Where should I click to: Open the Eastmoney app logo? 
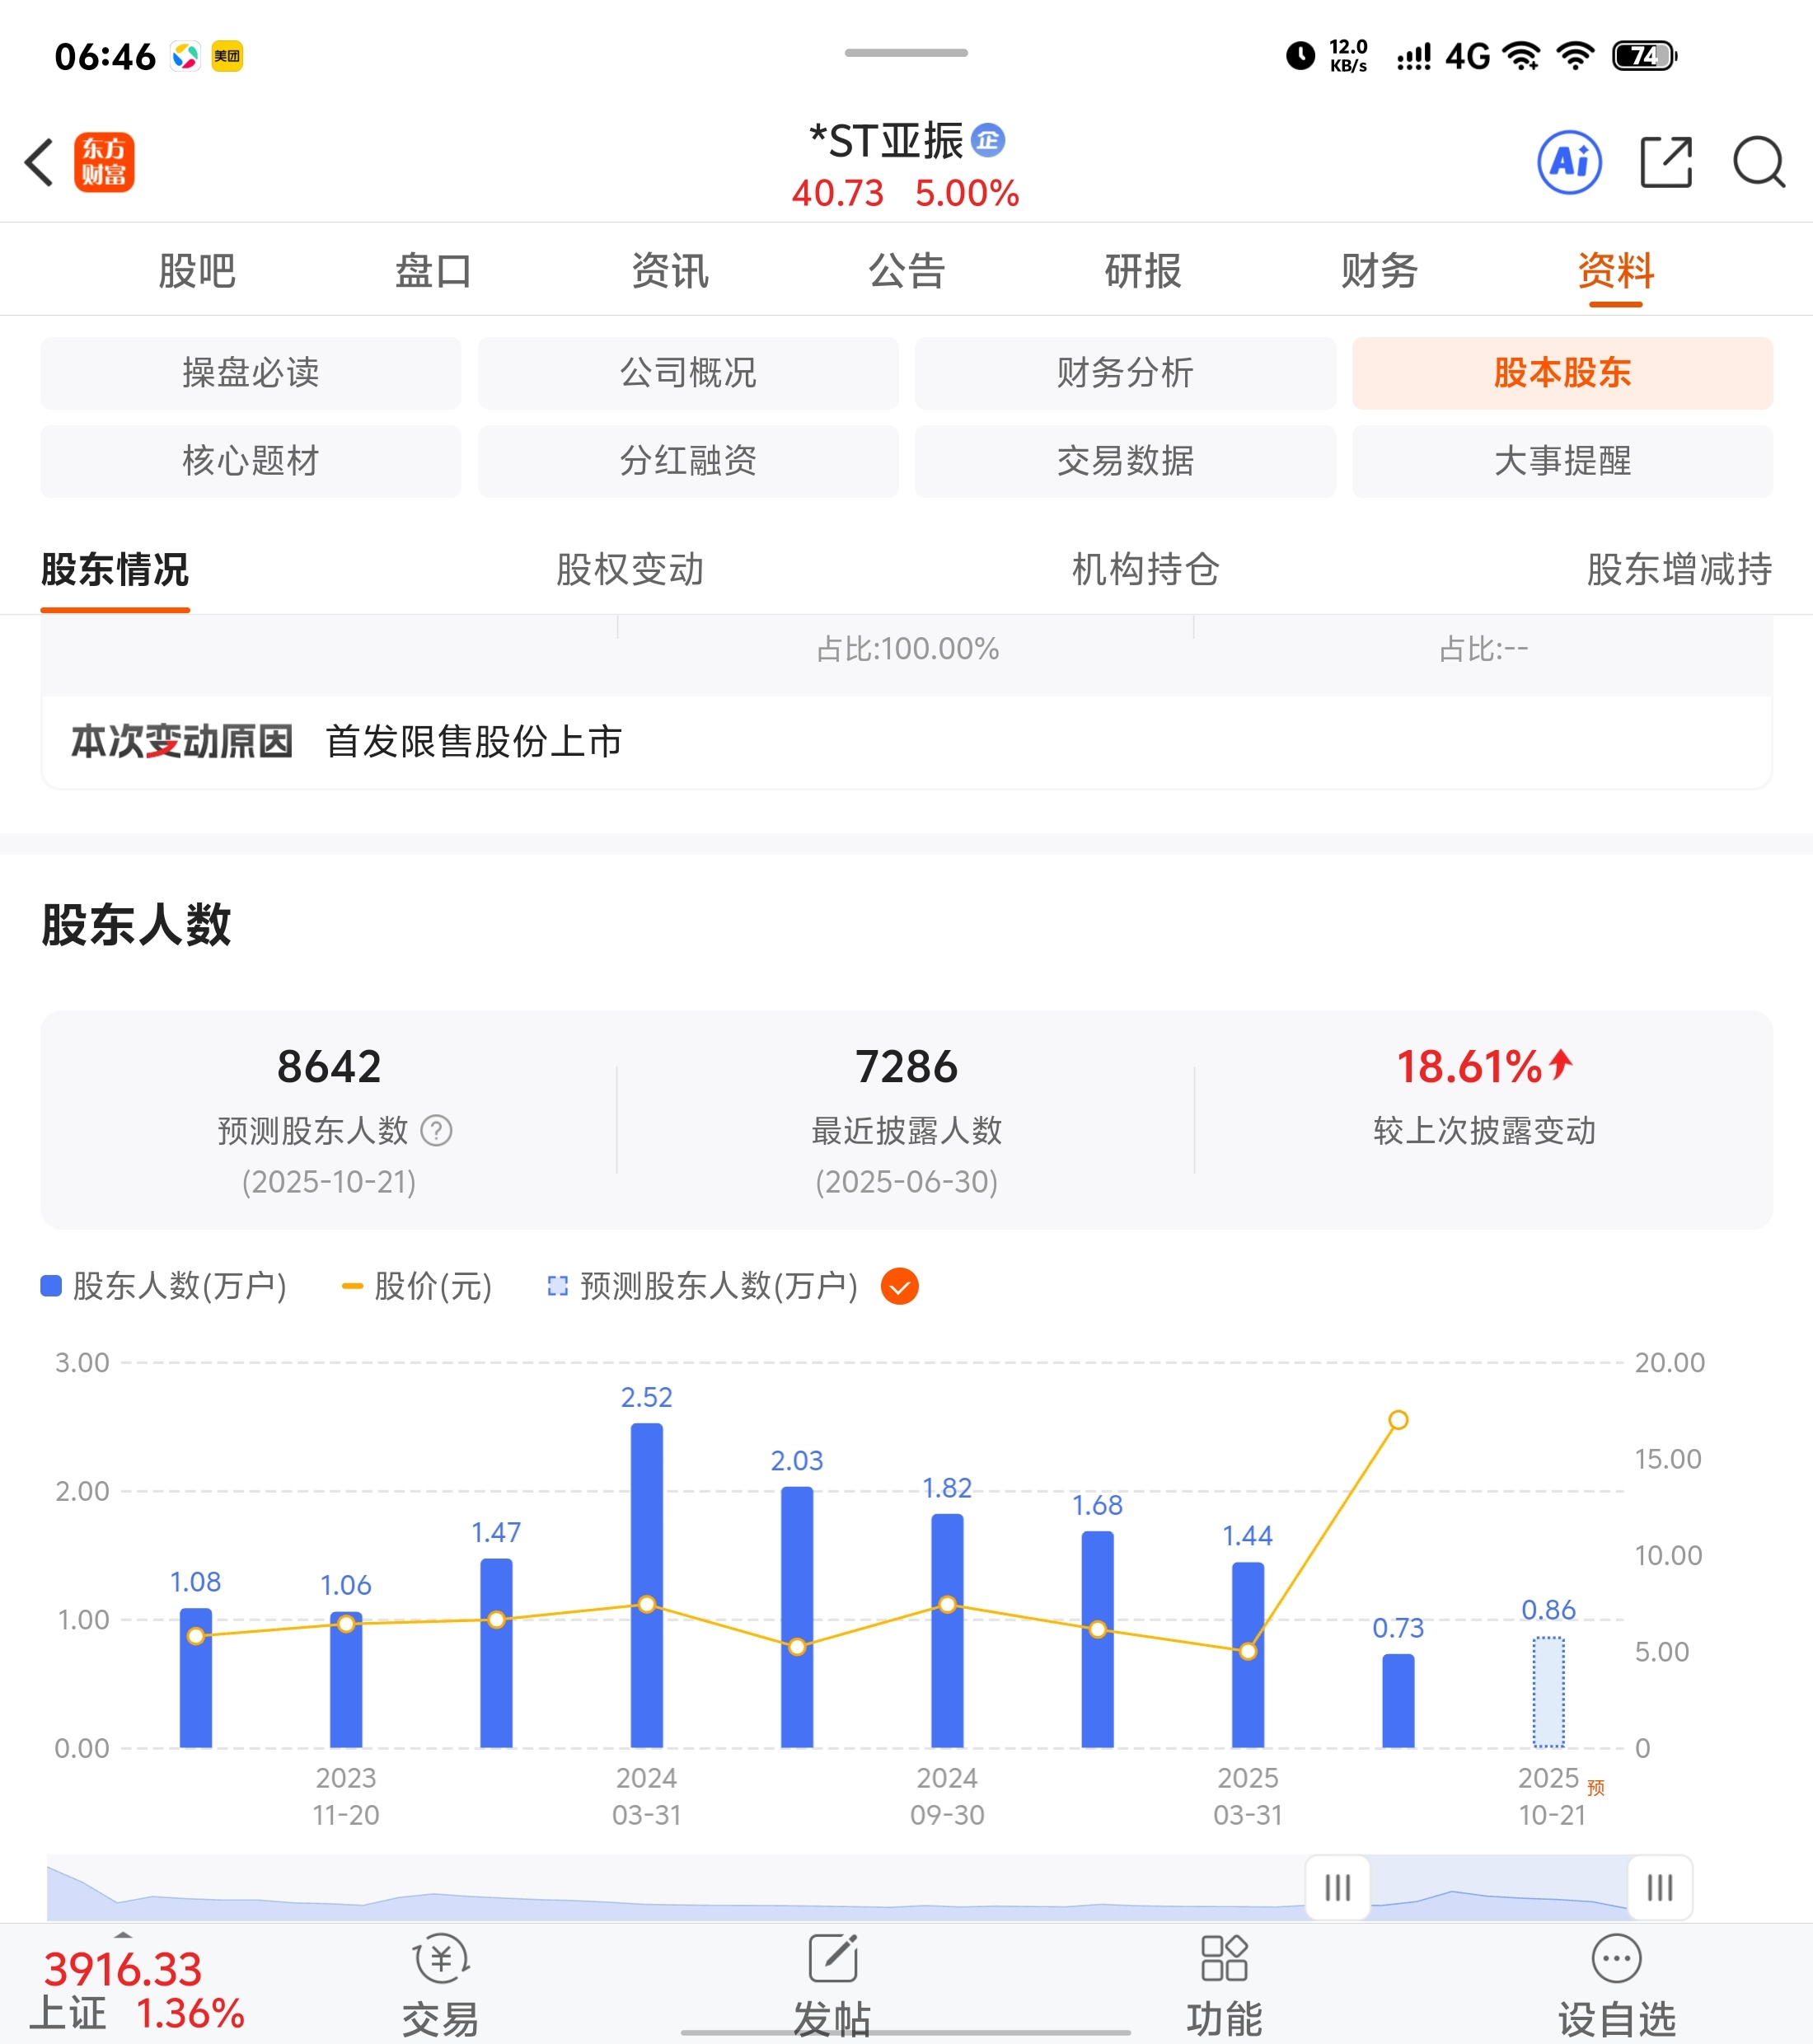(x=104, y=162)
